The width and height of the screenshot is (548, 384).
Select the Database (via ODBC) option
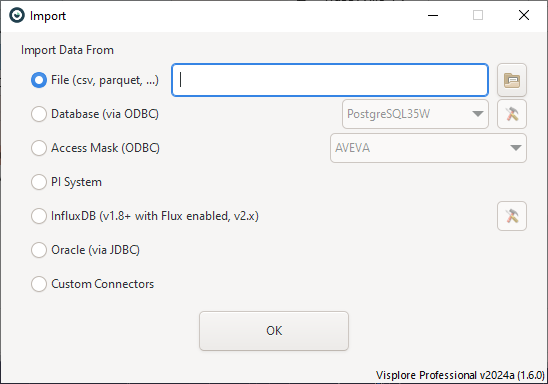coord(39,114)
